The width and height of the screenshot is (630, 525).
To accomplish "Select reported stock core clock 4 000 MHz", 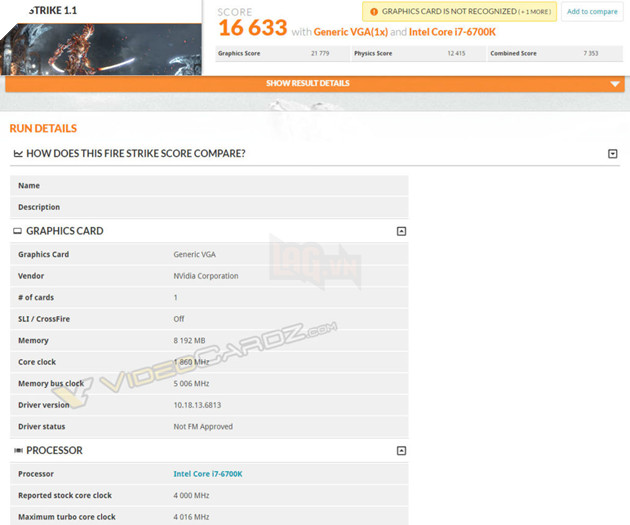I will tap(191, 496).
